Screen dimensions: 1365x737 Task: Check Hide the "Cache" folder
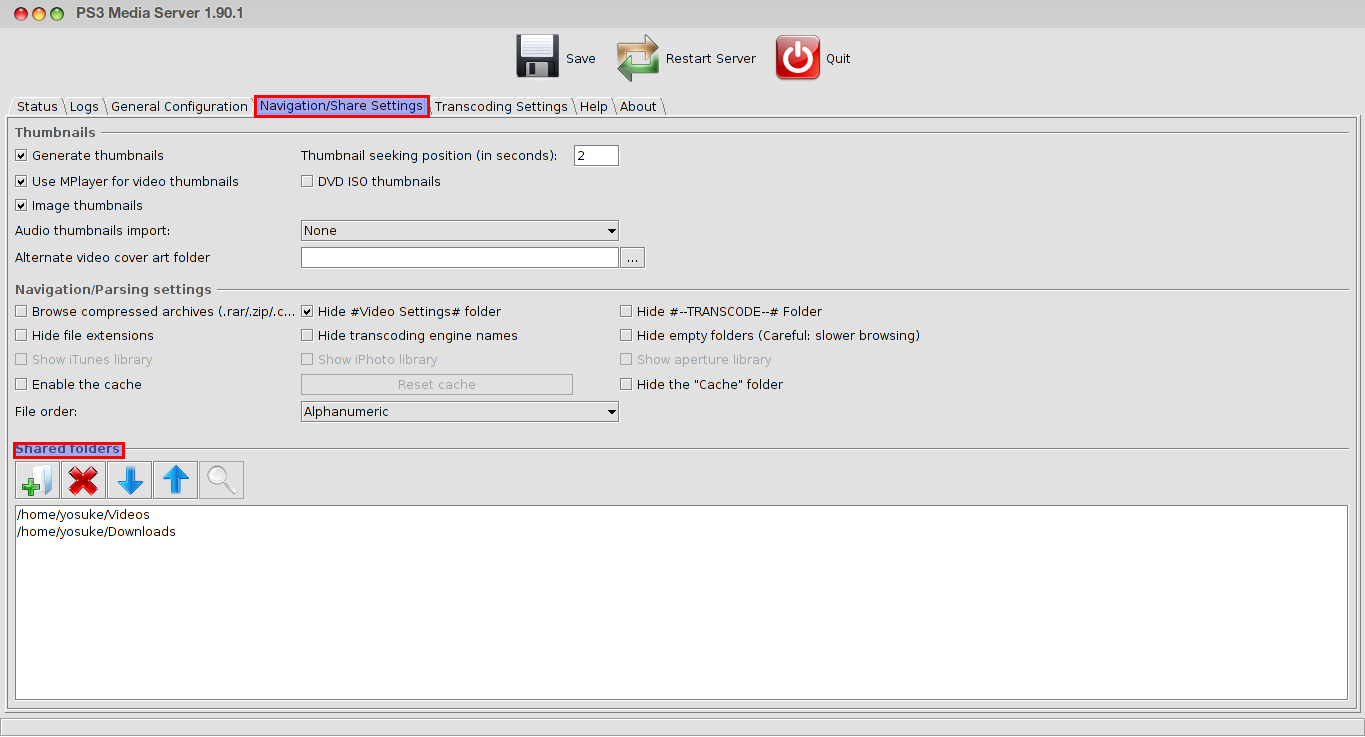(x=626, y=385)
